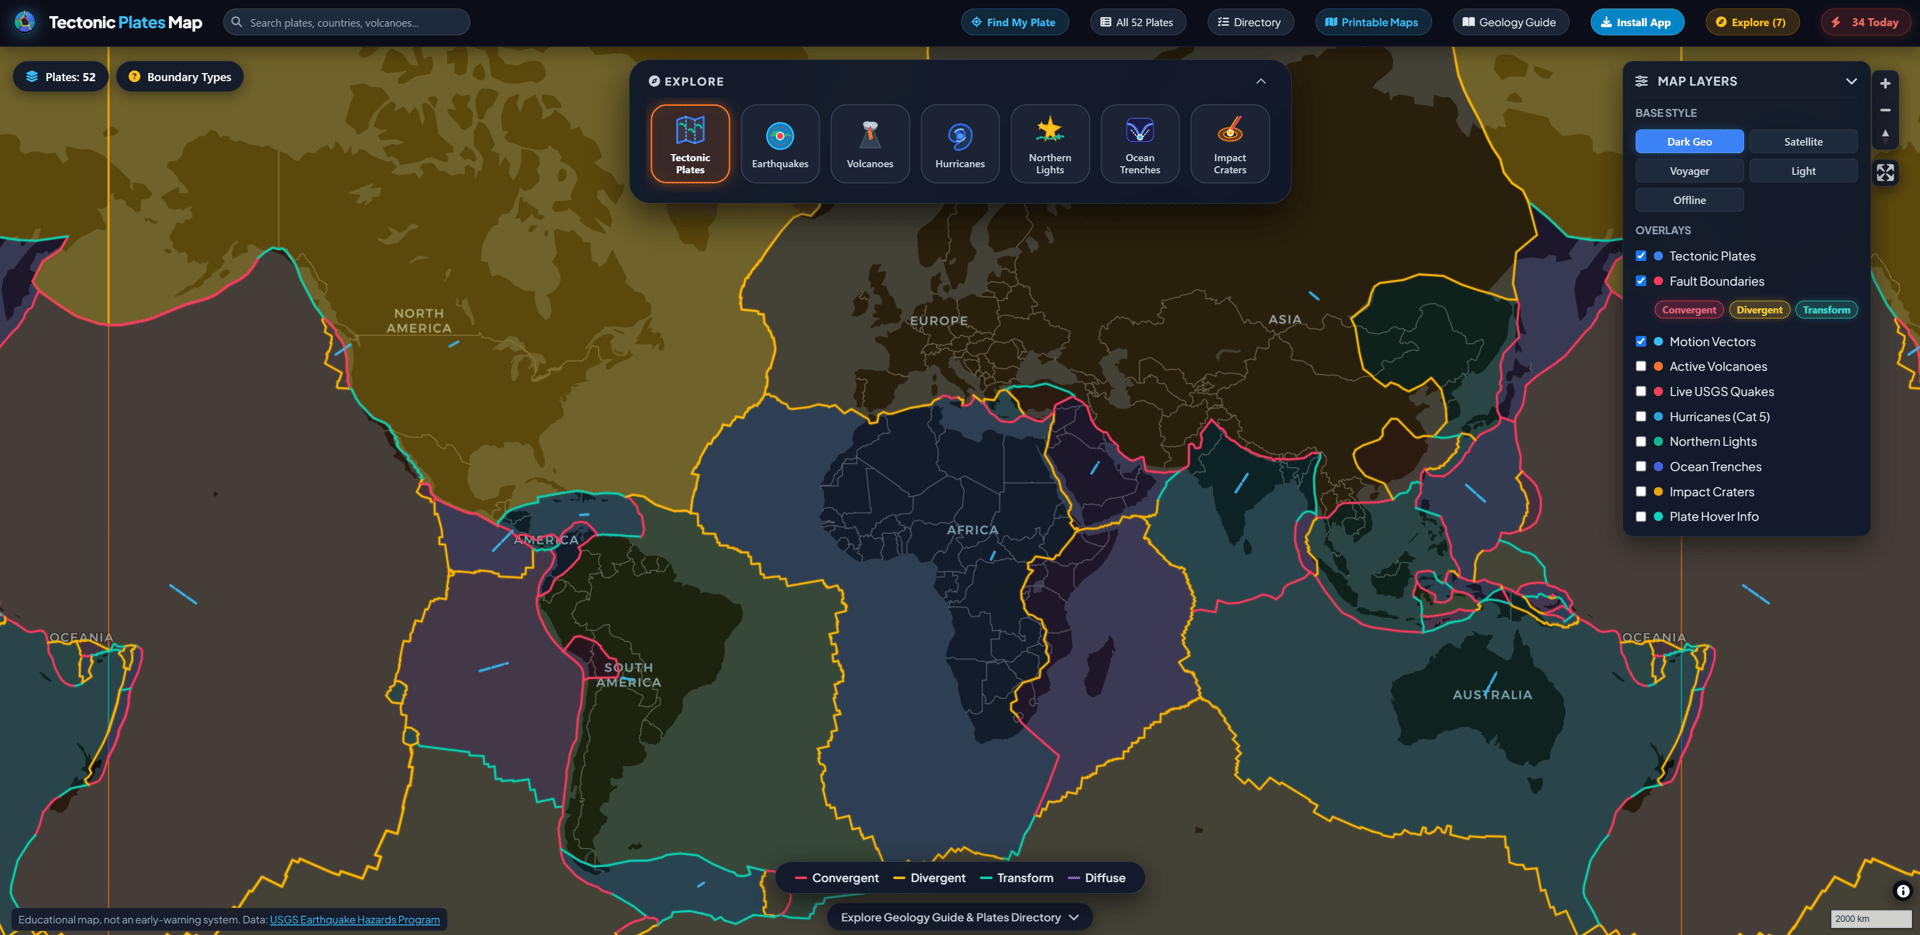Click the compass icon in Explore header

coord(654,81)
